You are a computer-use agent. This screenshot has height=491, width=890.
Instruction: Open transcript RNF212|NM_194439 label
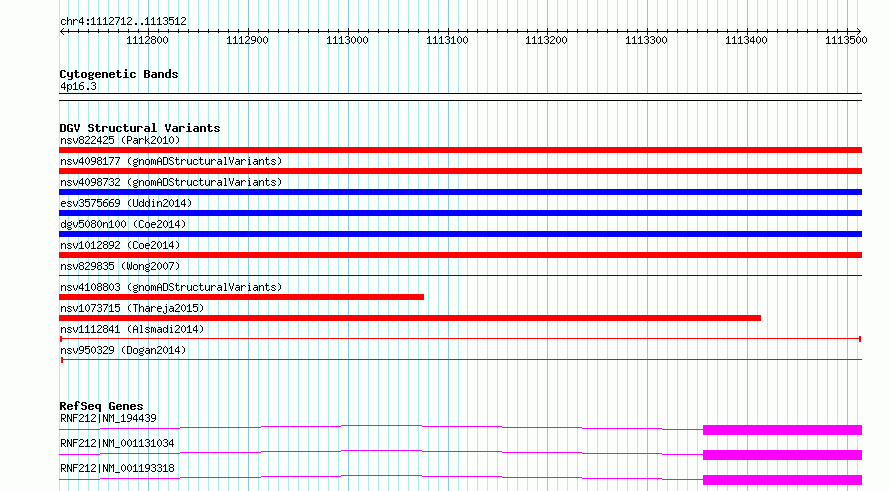tap(108, 418)
